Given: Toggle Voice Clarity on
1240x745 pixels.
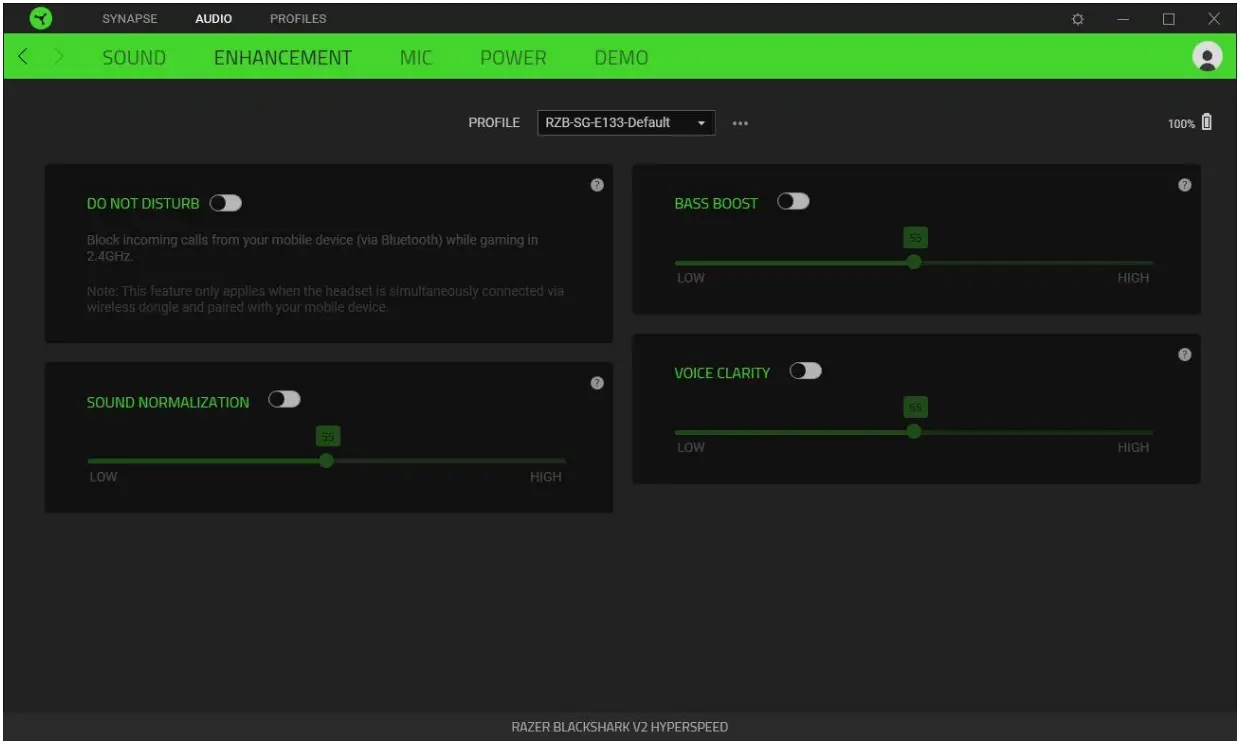Looking at the screenshot, I should coord(805,371).
